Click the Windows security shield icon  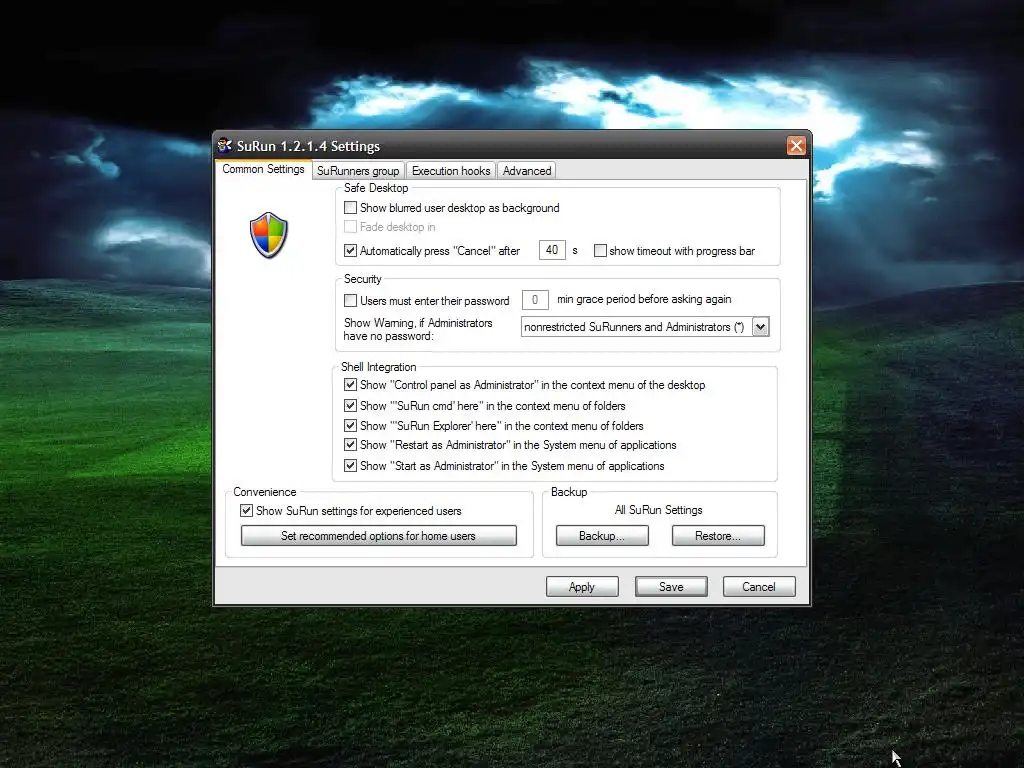click(268, 235)
